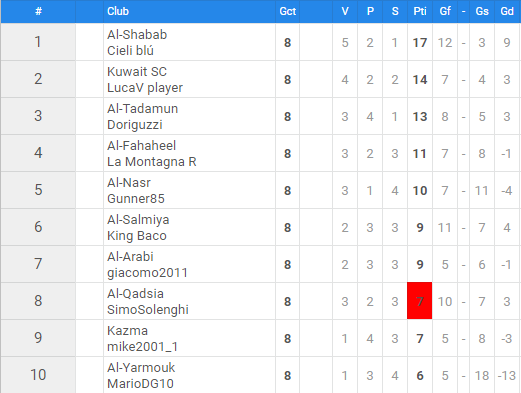521x393 pixels.
Task: Click the red highlighted points cell
Action: (x=420, y=301)
